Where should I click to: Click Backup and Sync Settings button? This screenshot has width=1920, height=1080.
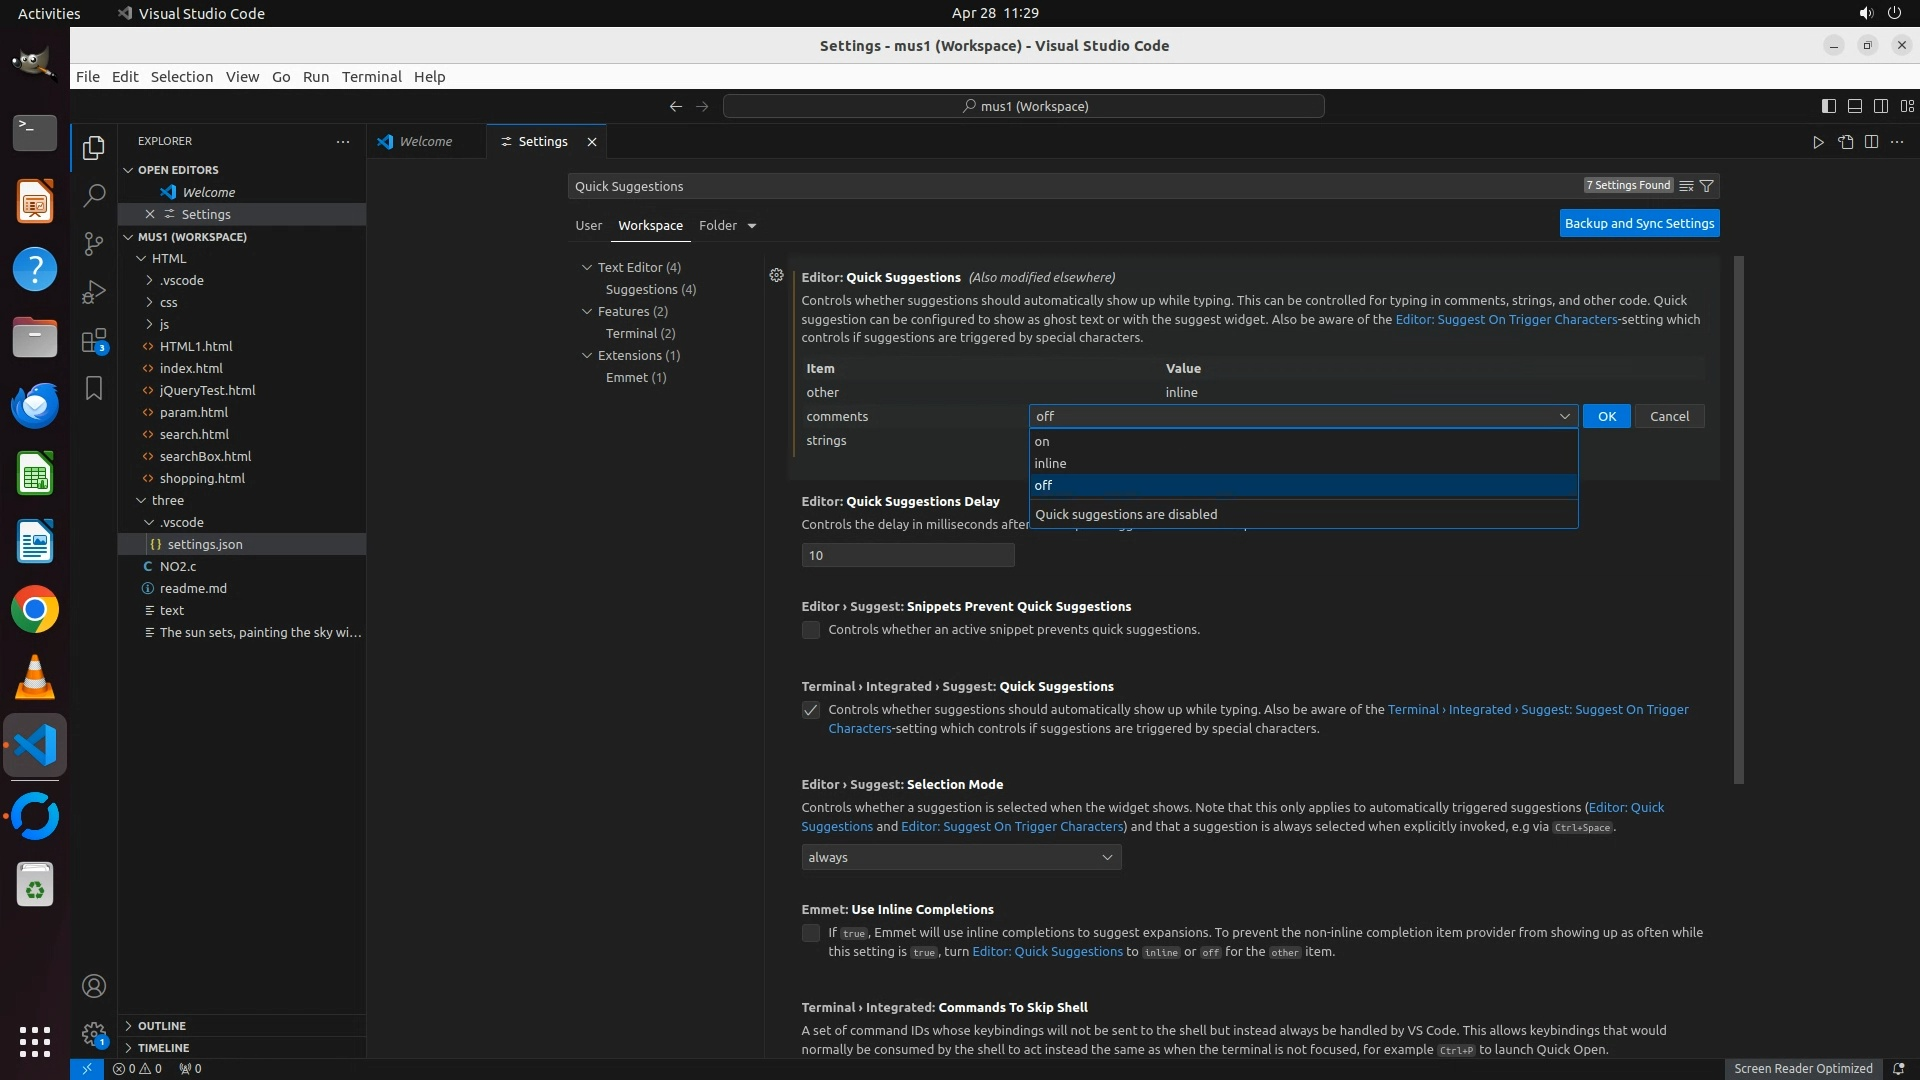pos(1639,223)
